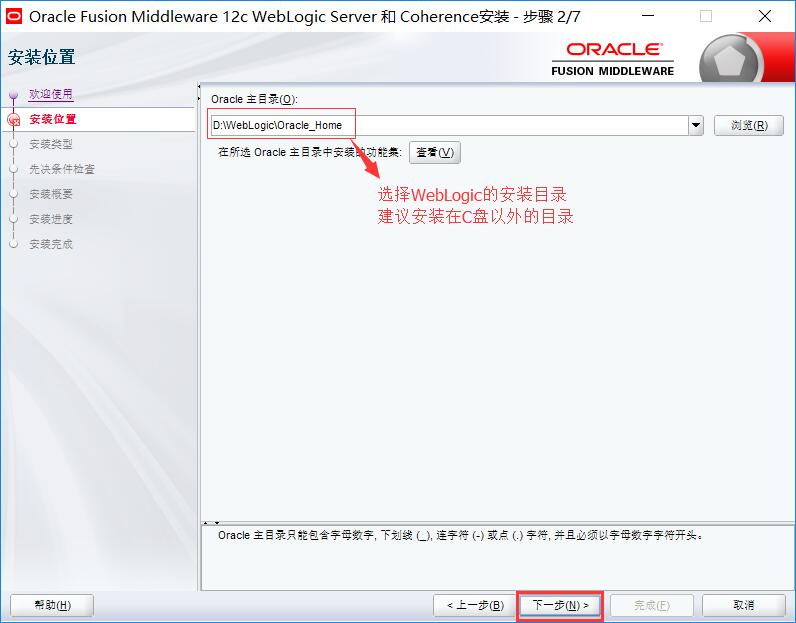Expand the Oracle home directory dropdown arrow
796x623 pixels.
click(695, 125)
